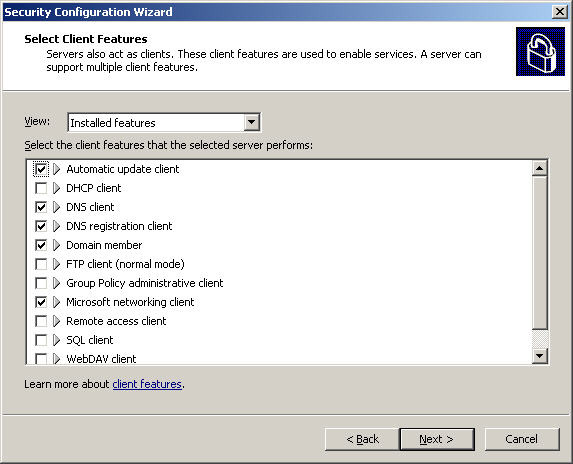Viewport: 573px width, 464px height.
Task: Click the features list scrollbar thumb
Action: pos(539,252)
